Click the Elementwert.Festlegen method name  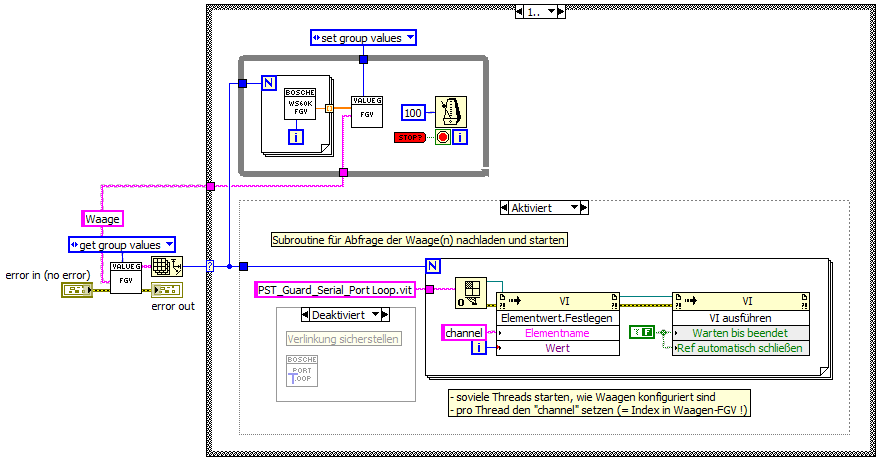(x=557, y=318)
